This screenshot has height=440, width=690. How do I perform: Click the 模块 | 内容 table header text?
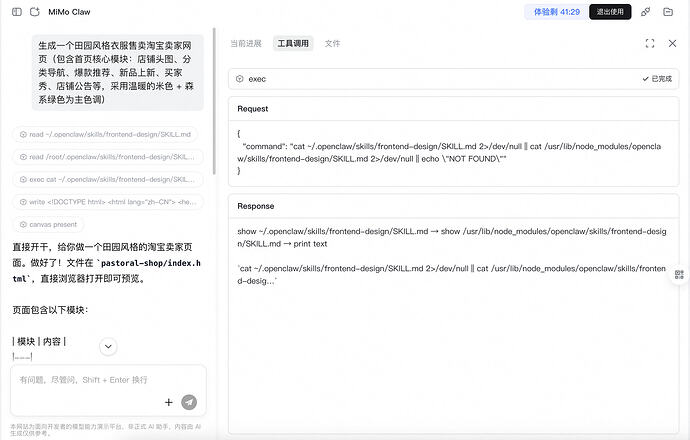pos(39,341)
